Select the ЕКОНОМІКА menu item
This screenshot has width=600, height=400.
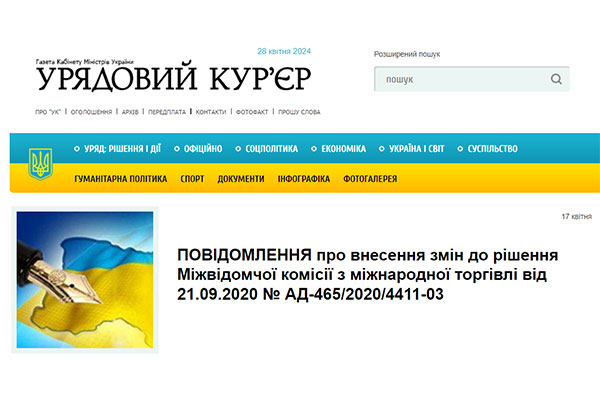344,149
